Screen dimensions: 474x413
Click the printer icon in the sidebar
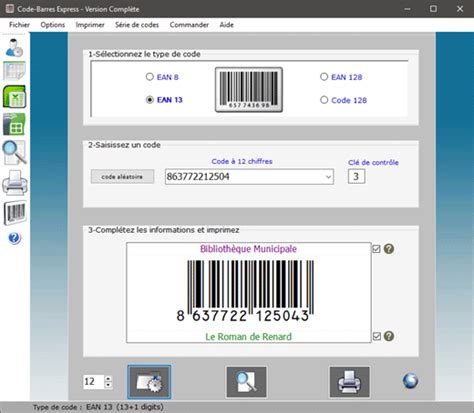point(15,183)
